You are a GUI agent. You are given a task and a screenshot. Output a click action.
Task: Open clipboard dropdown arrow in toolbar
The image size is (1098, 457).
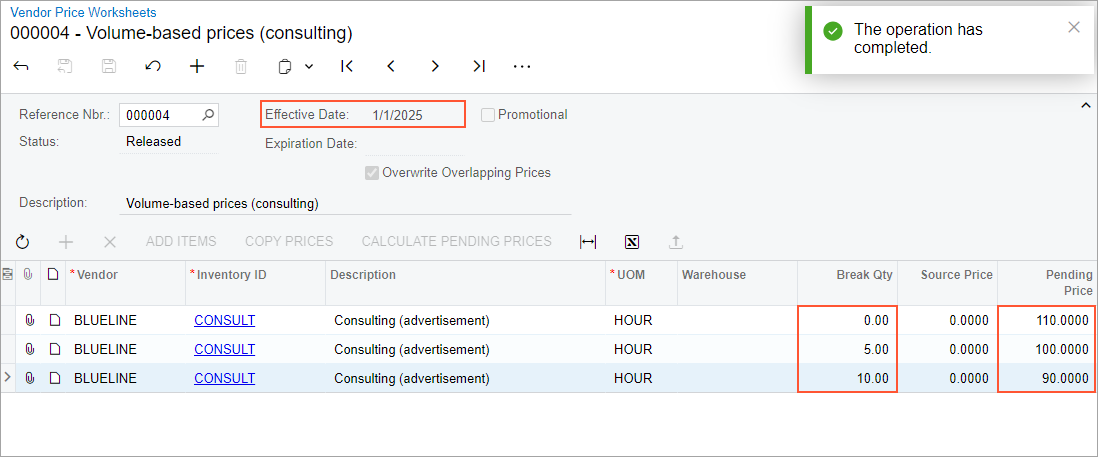(309, 66)
